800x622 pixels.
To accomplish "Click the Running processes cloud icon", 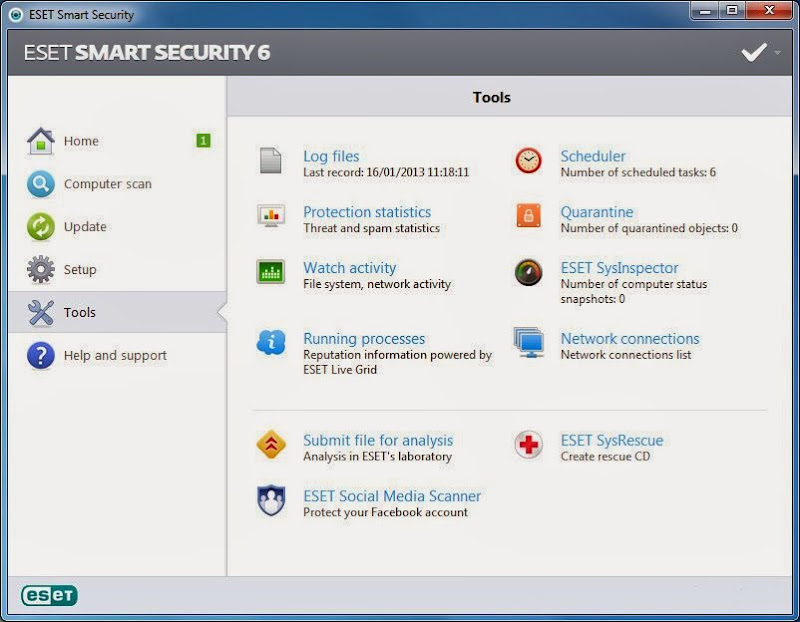I will pyautogui.click(x=271, y=342).
